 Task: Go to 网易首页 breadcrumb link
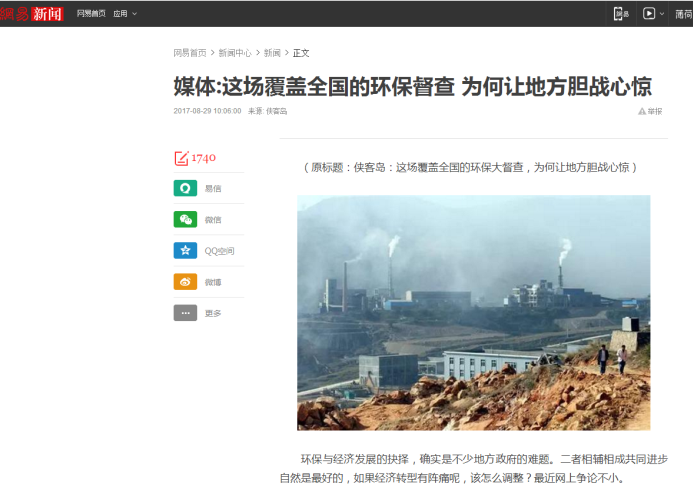click(190, 53)
